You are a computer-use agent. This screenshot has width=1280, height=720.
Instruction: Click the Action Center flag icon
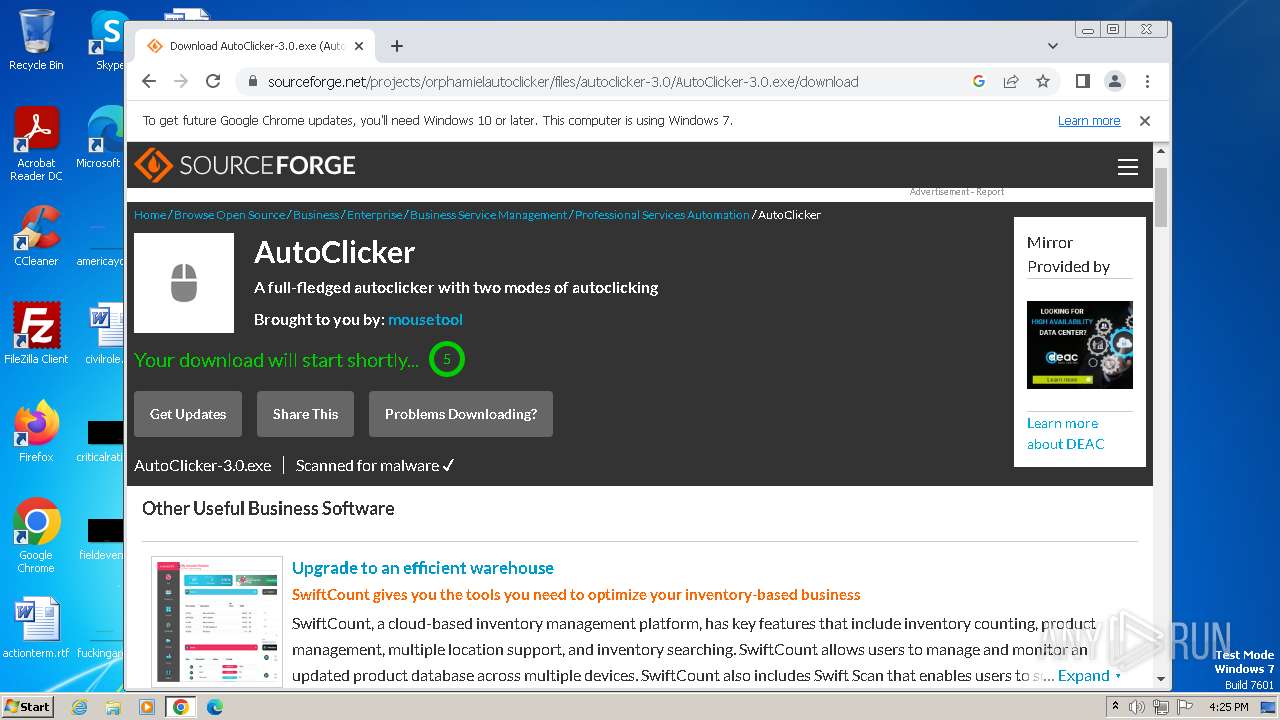point(1185,707)
